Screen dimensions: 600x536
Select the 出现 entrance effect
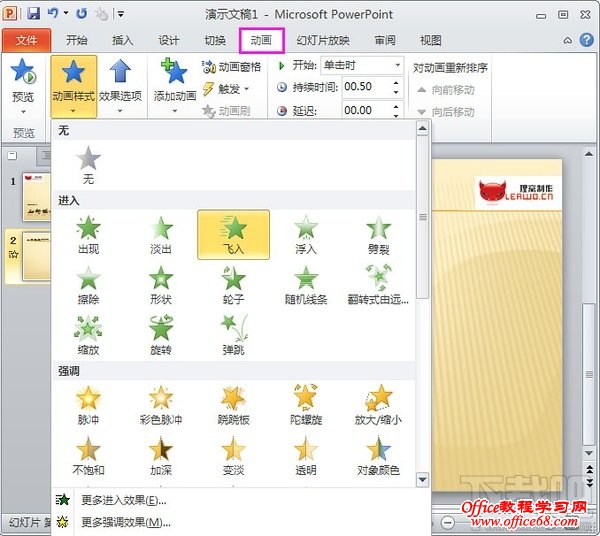tap(88, 235)
